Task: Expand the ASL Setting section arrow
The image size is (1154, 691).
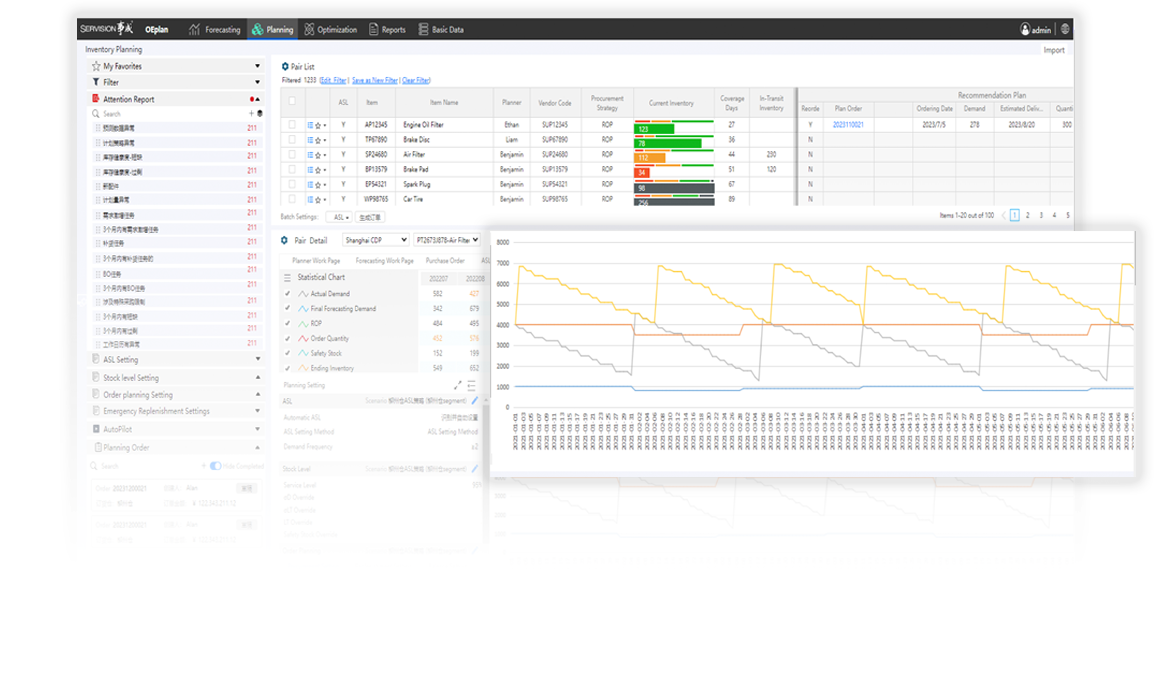Action: coord(258,359)
